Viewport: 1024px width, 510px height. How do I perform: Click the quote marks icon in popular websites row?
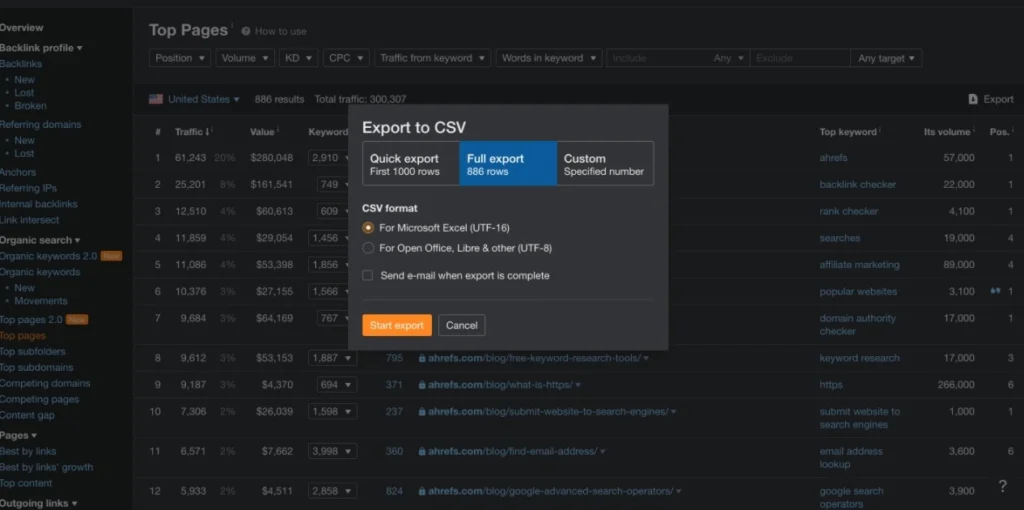pos(995,291)
